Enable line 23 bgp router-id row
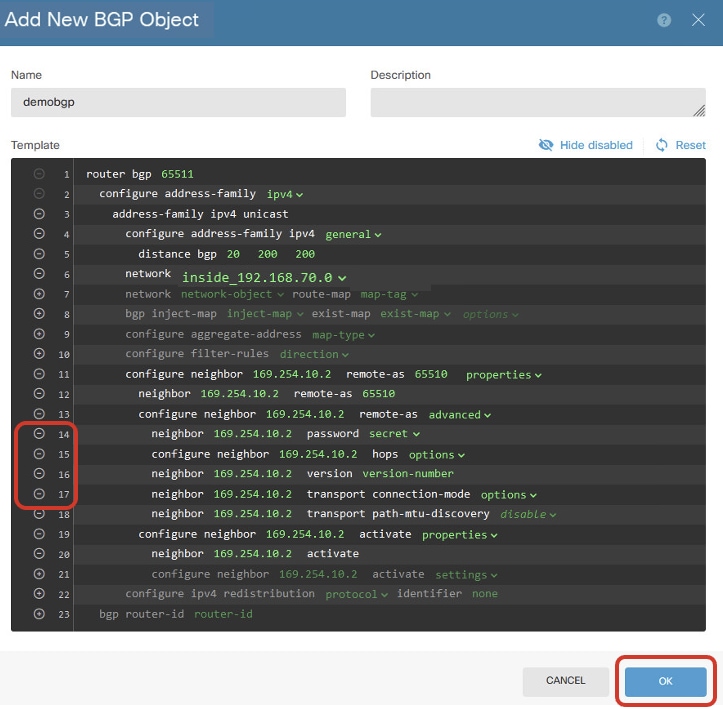Image resolution: width=723 pixels, height=710 pixels. [x=39, y=614]
